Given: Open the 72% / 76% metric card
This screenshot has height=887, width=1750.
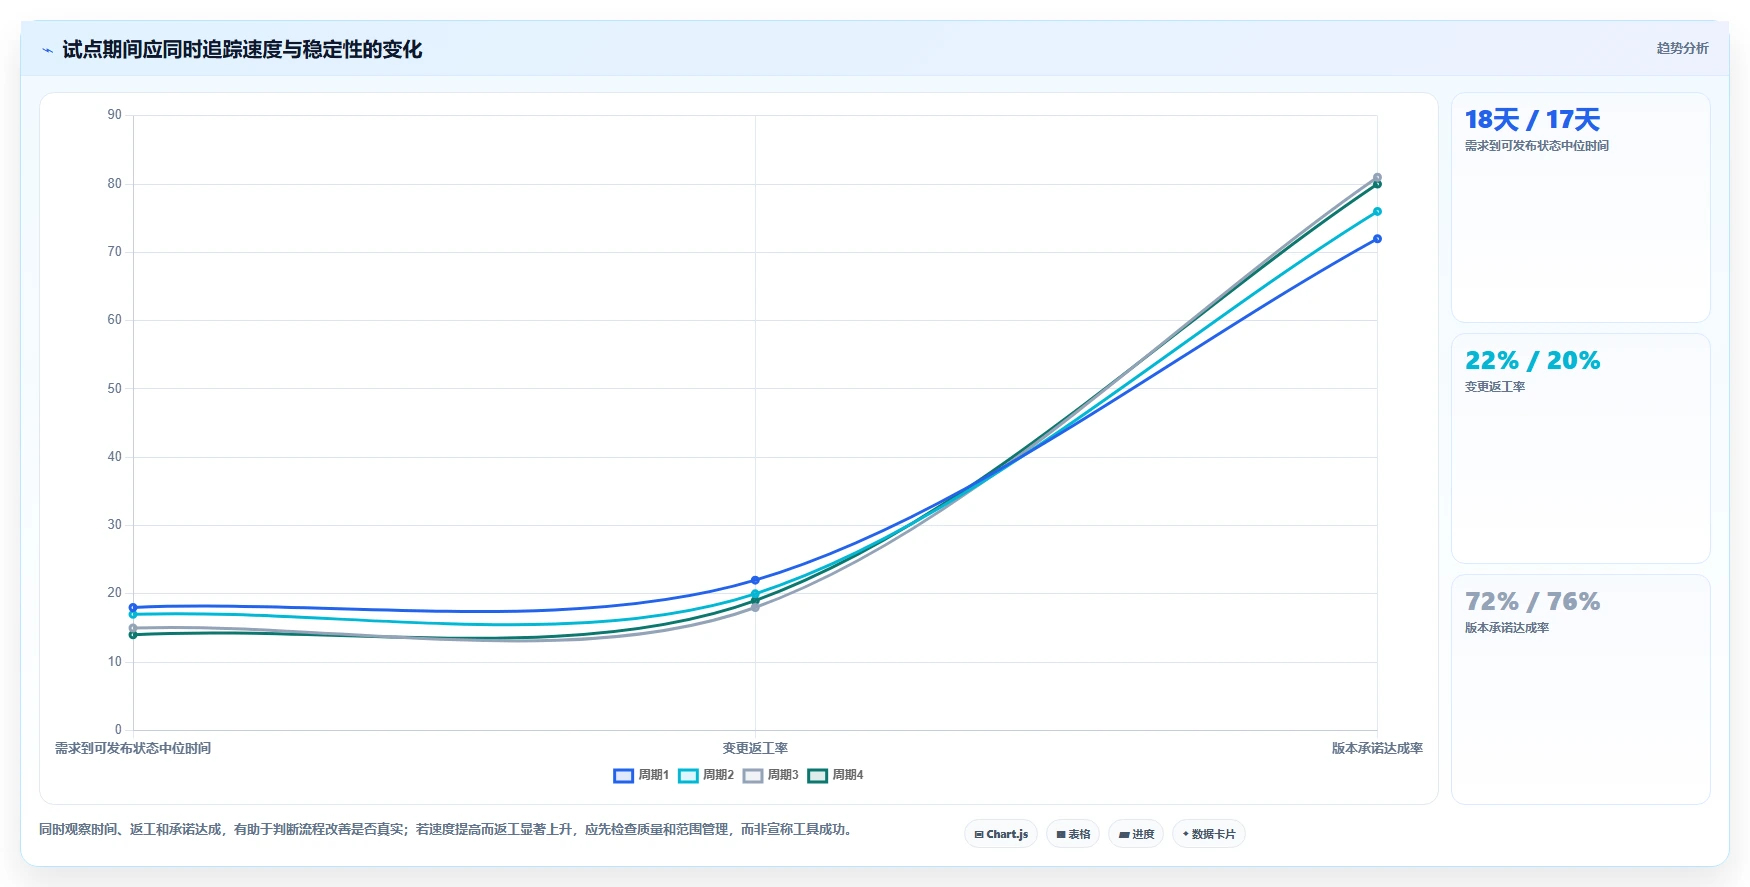Looking at the screenshot, I should [x=1581, y=690].
